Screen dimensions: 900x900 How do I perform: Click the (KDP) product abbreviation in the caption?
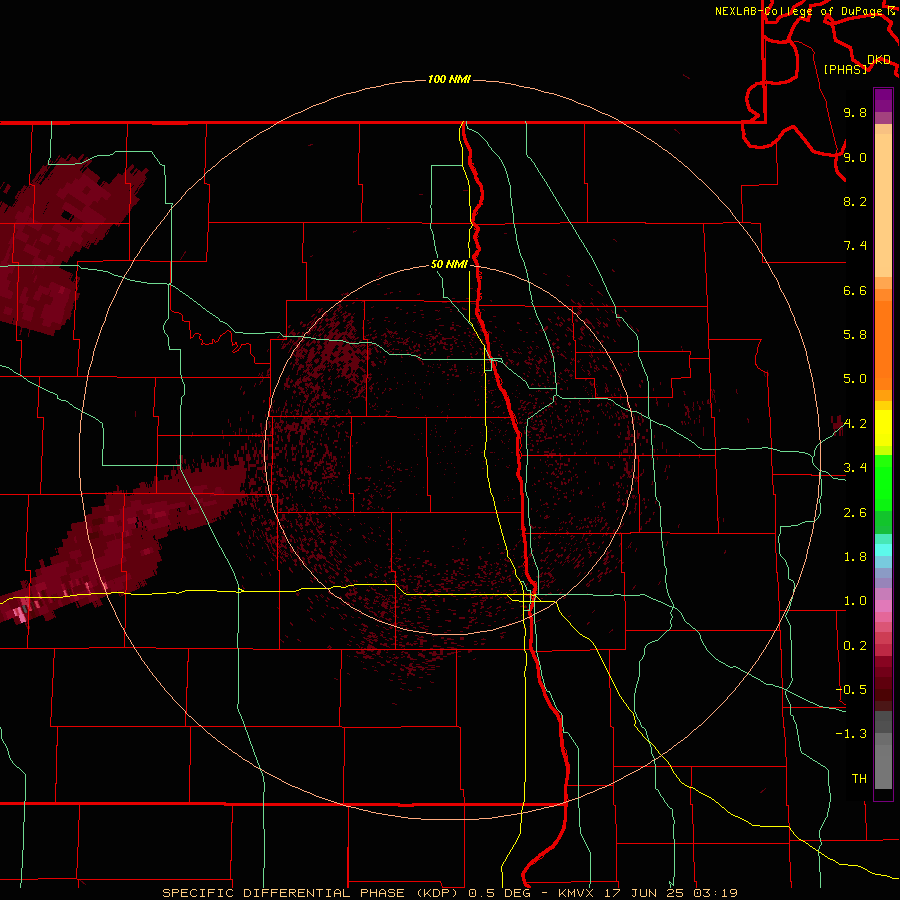click(x=437, y=893)
